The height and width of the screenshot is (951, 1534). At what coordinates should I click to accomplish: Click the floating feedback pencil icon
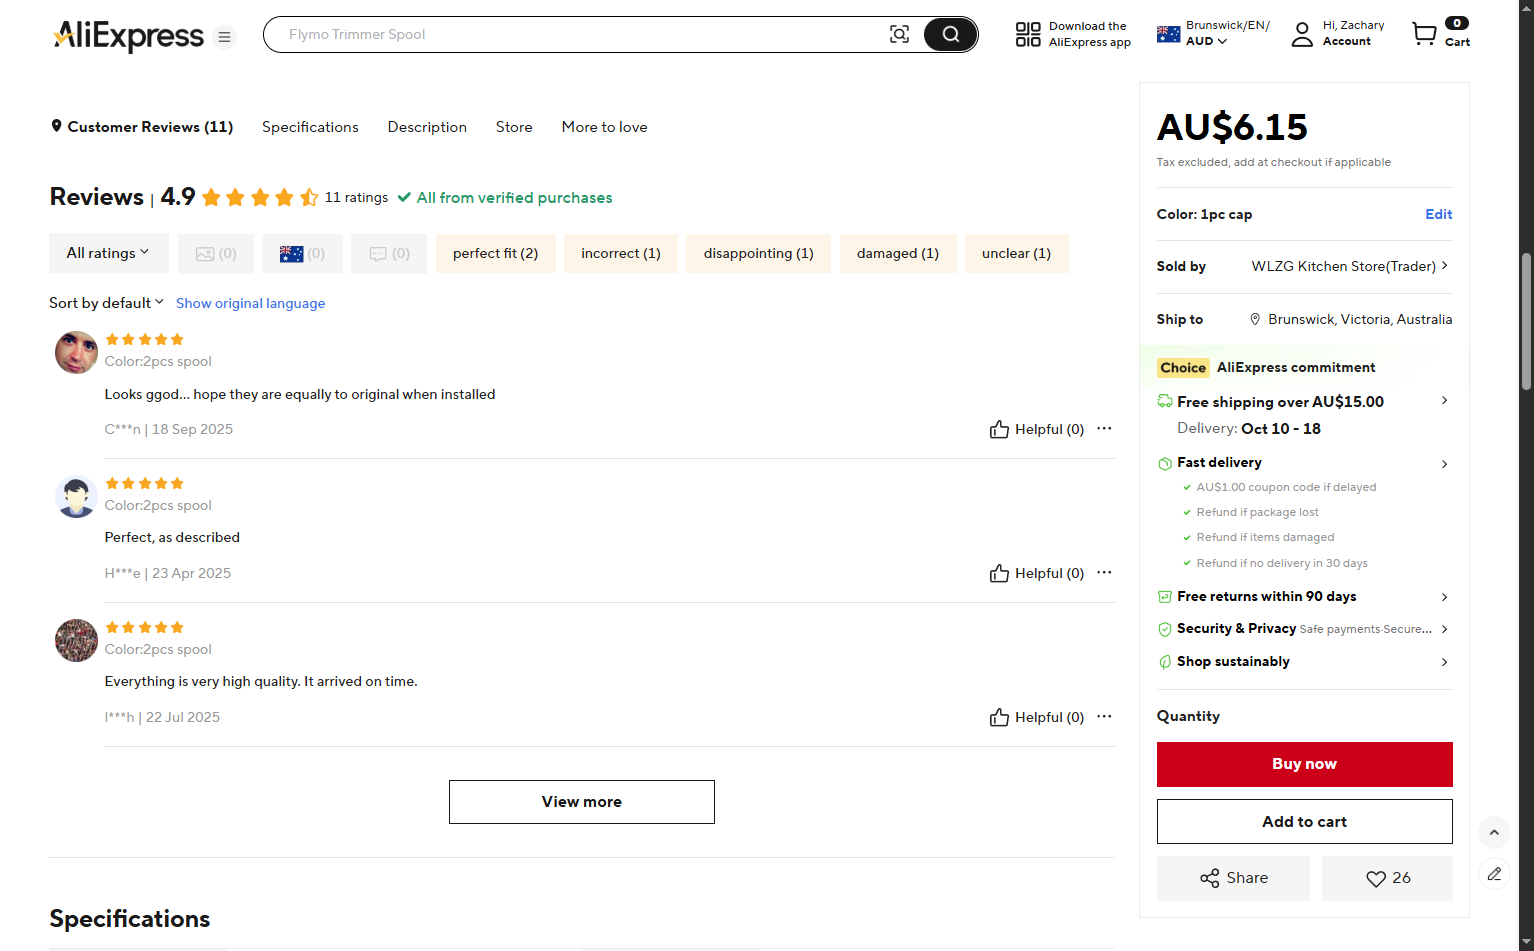click(x=1494, y=874)
